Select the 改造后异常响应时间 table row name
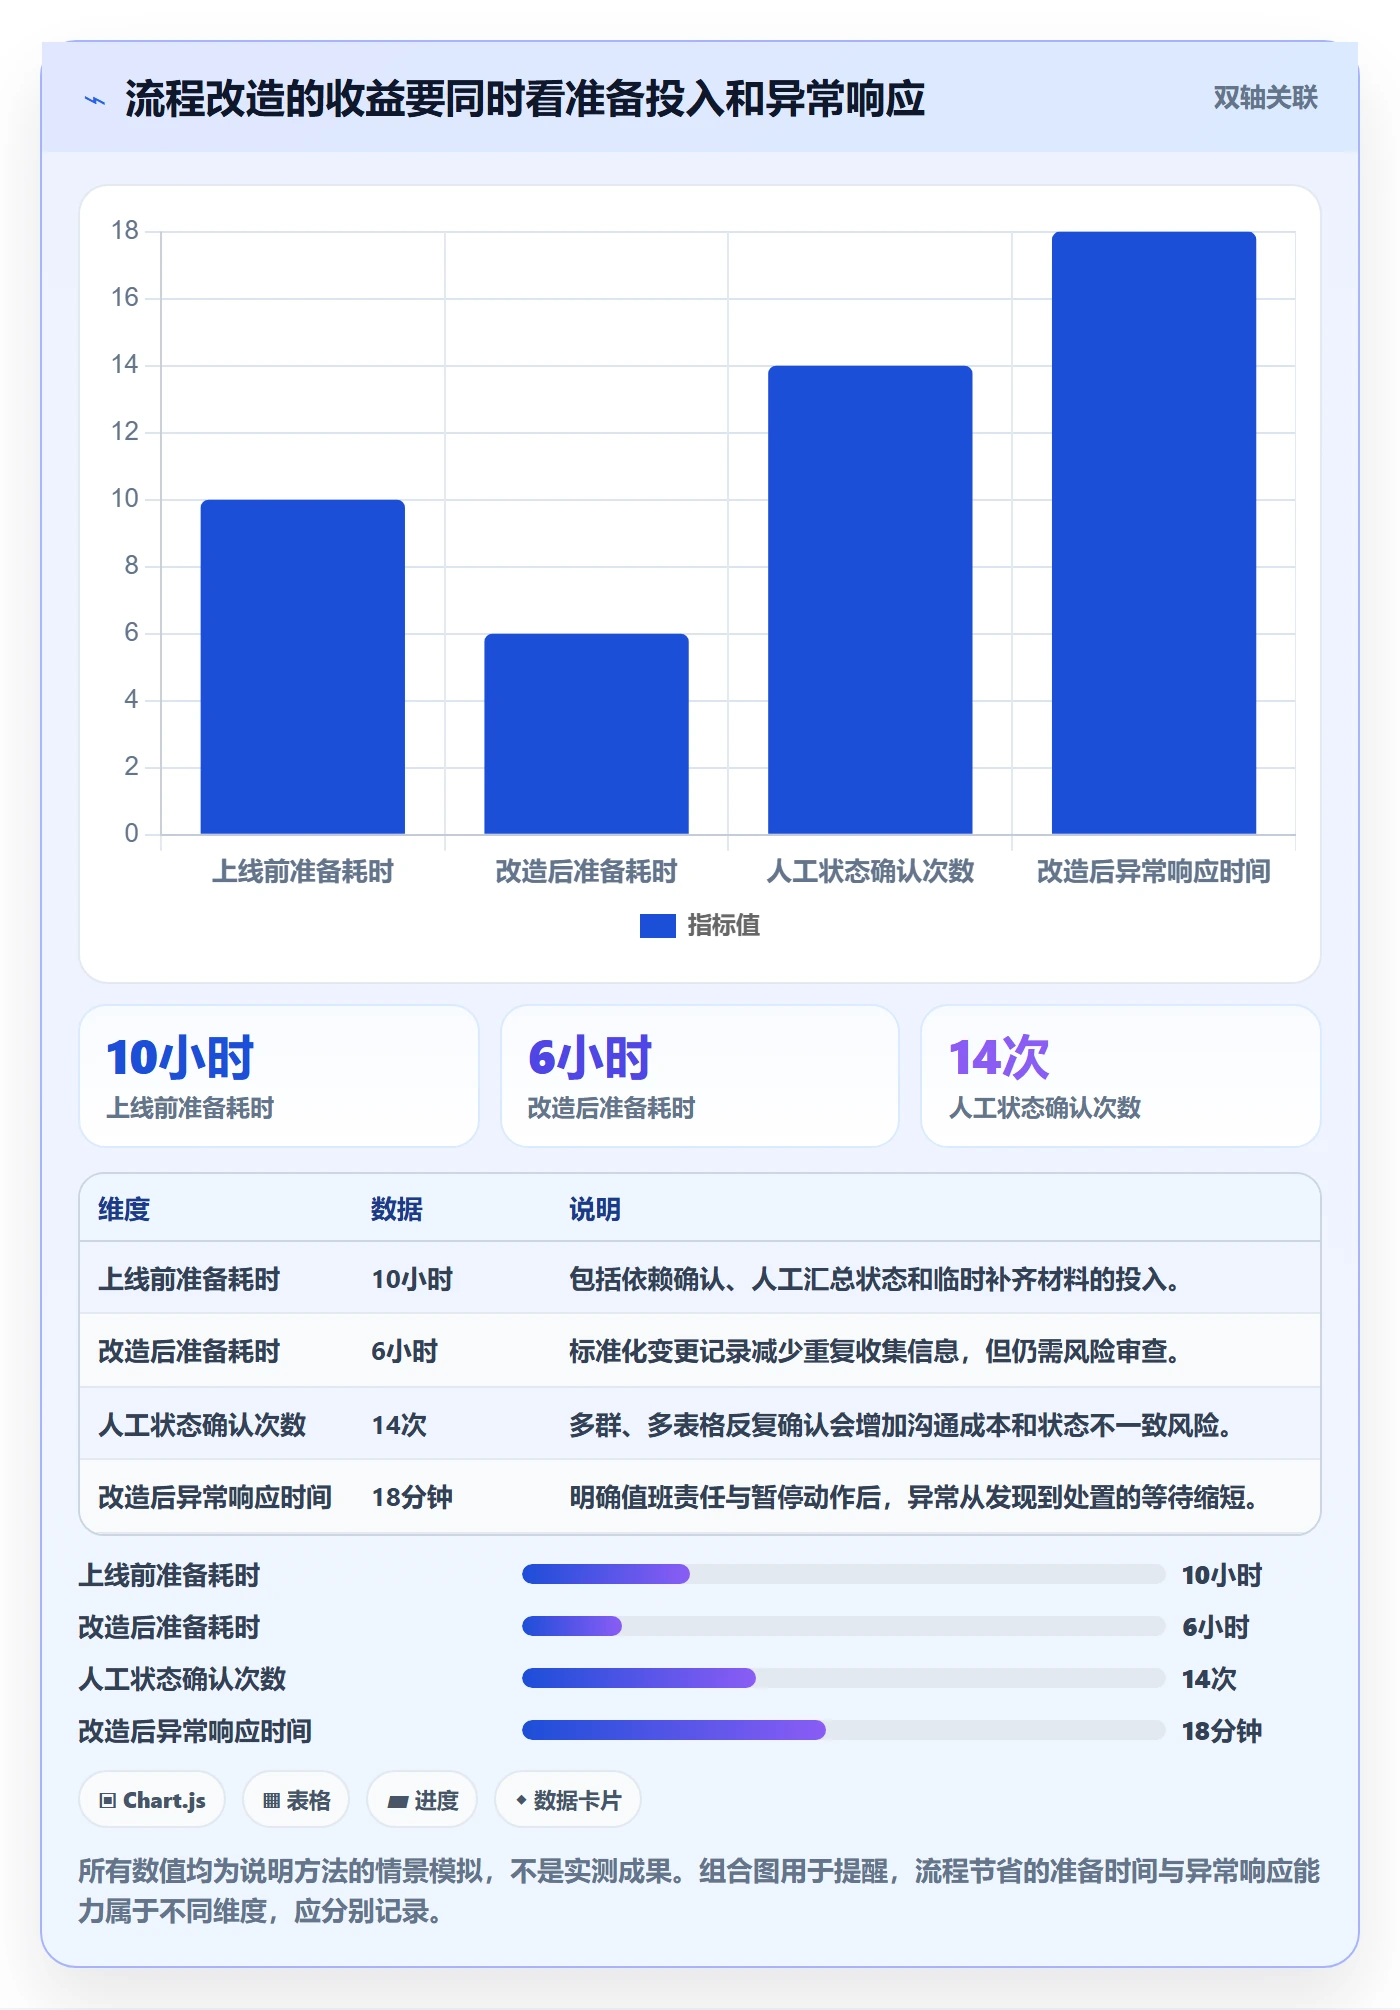Screen dimensions: 1400x2010 [x=215, y=1497]
